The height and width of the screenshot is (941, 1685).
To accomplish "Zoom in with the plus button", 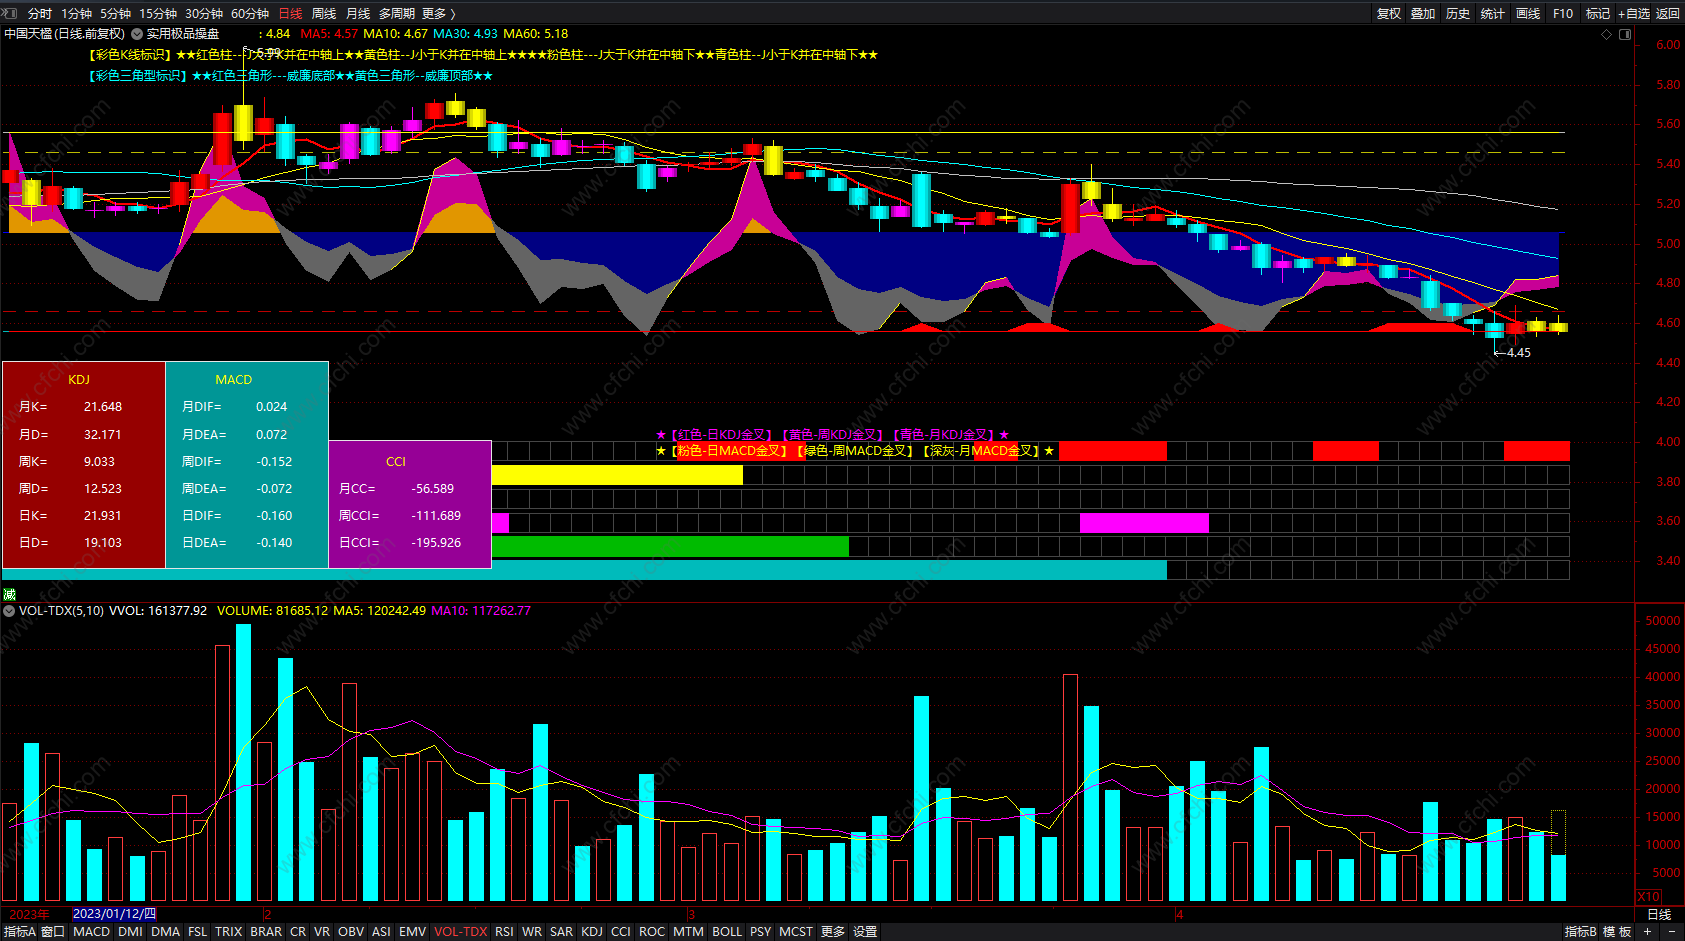I will (1647, 931).
